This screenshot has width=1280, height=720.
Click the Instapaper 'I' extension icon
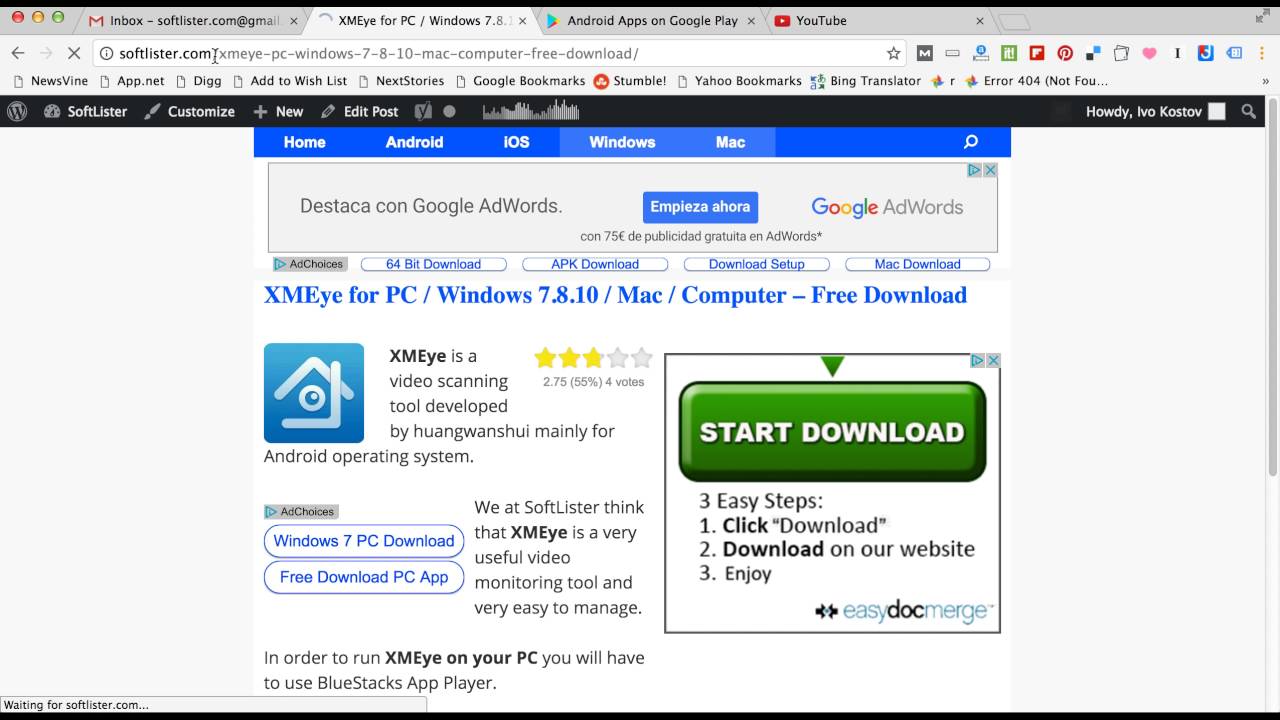(x=1178, y=53)
